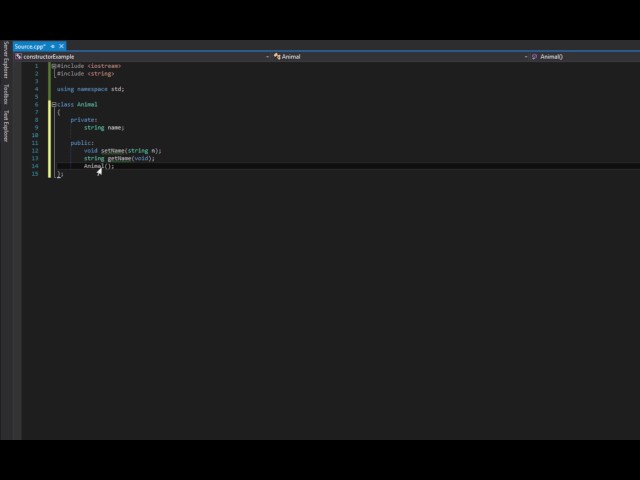Open the Server Explorer side tab
The width and height of the screenshot is (640, 480).
6,60
